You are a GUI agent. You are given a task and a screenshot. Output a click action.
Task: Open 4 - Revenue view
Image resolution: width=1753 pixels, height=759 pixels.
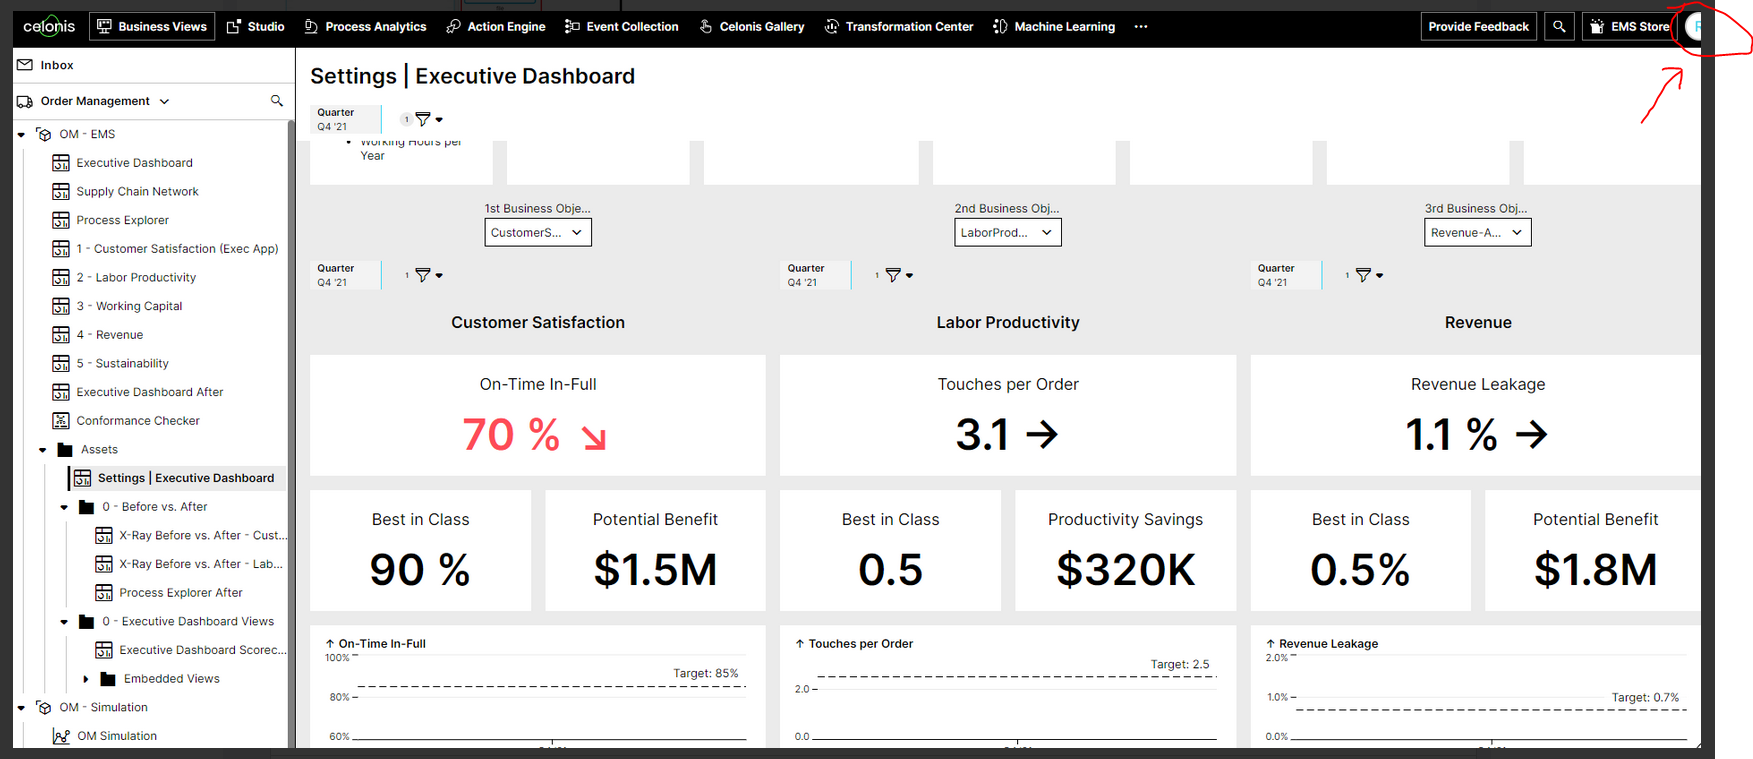click(109, 335)
